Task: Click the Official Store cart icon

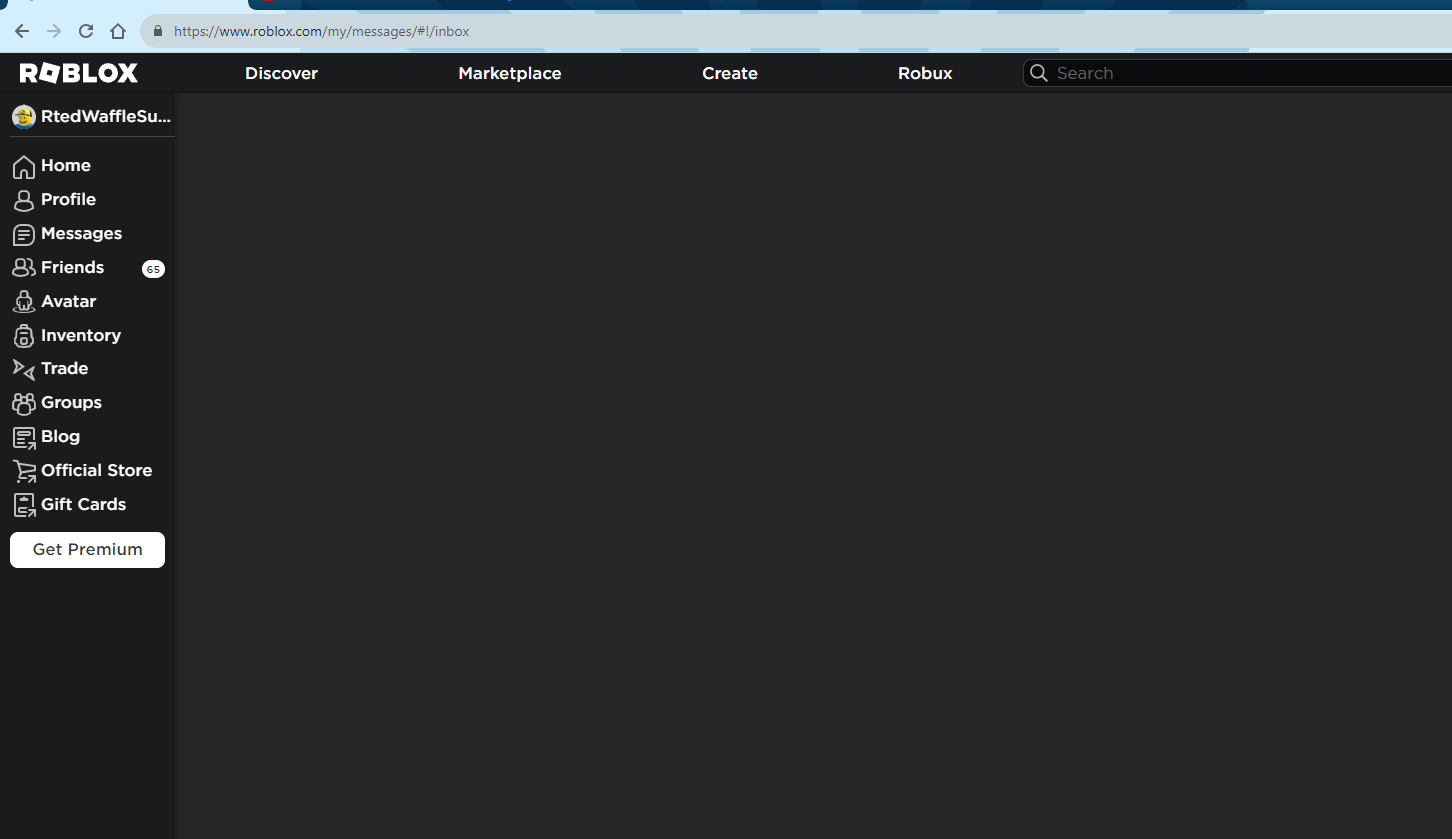Action: coord(24,470)
